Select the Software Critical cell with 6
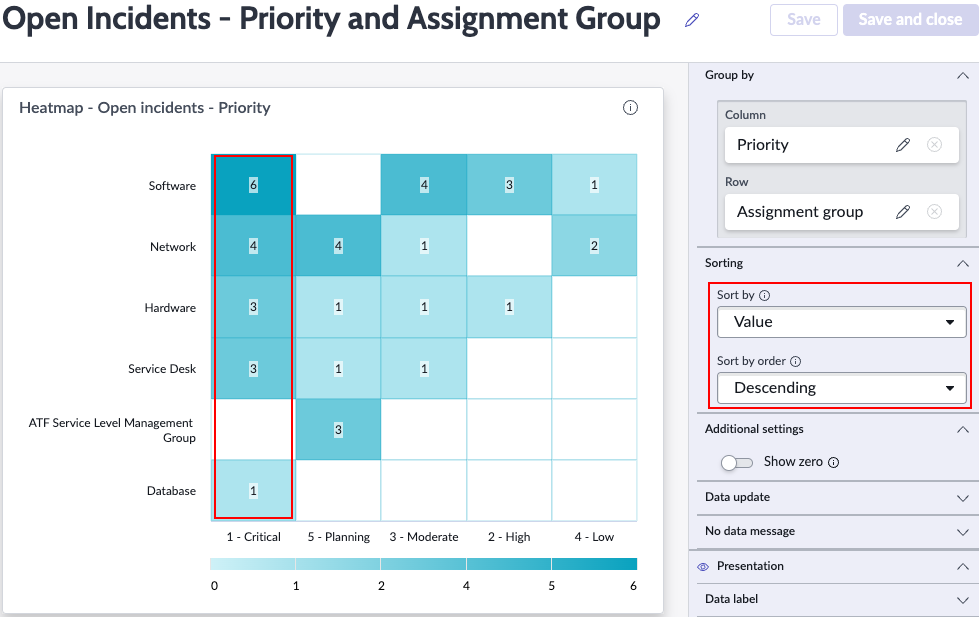The height and width of the screenshot is (617, 979). click(253, 185)
